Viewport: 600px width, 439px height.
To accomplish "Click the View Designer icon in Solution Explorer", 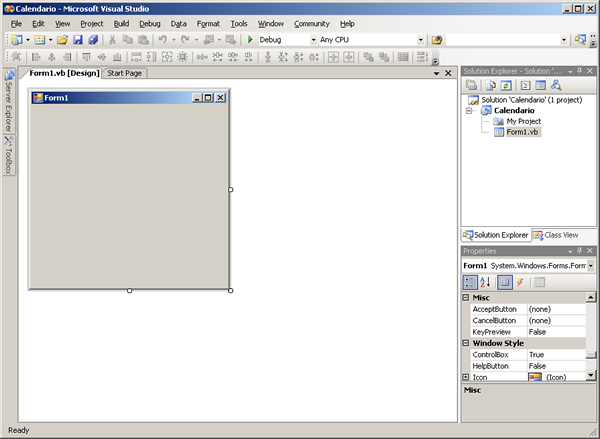I will [x=540, y=85].
